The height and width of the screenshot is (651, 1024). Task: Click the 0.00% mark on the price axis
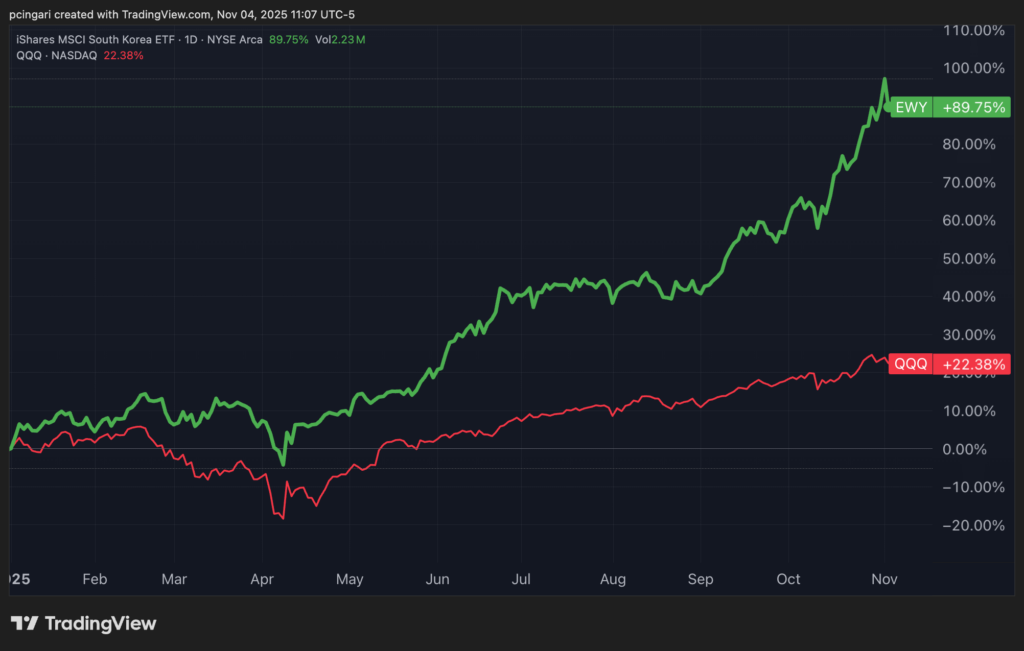click(972, 449)
